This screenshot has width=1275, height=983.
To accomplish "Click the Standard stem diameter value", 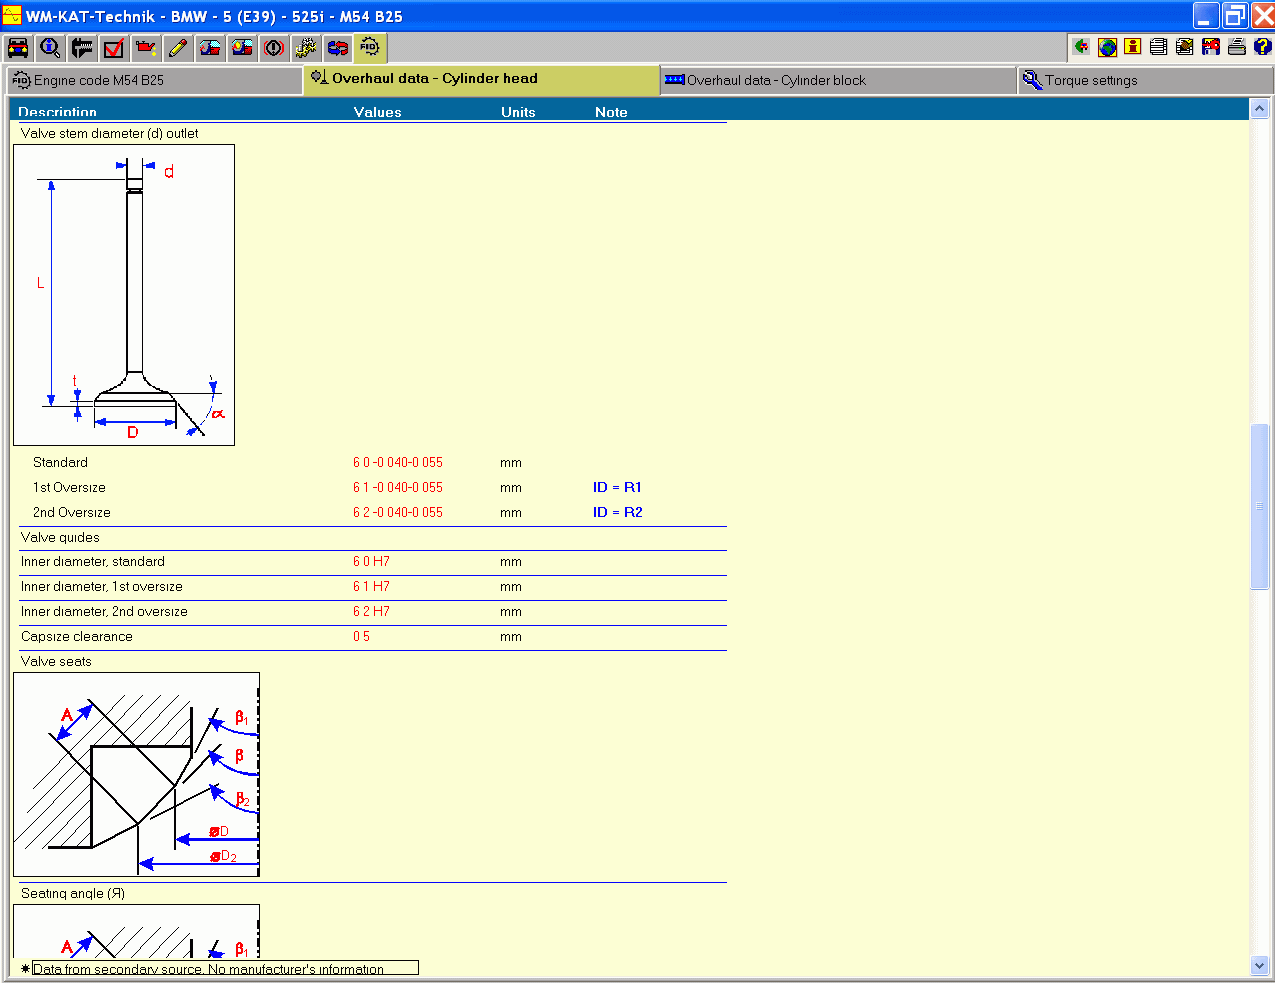I will 397,462.
